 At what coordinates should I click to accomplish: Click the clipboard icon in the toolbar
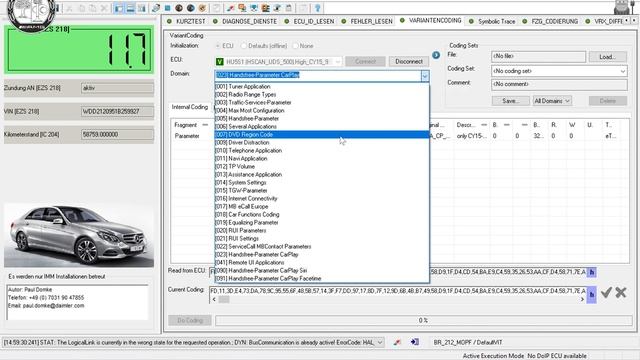289,8
